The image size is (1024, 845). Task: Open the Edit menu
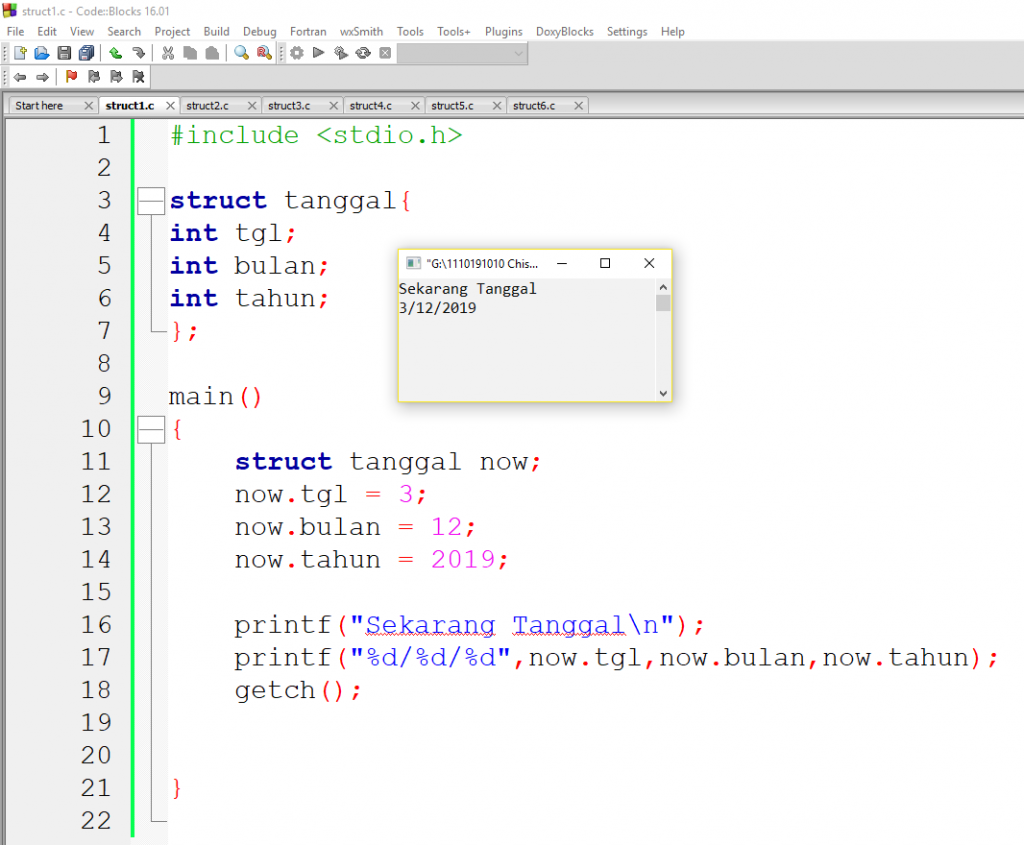(x=47, y=31)
